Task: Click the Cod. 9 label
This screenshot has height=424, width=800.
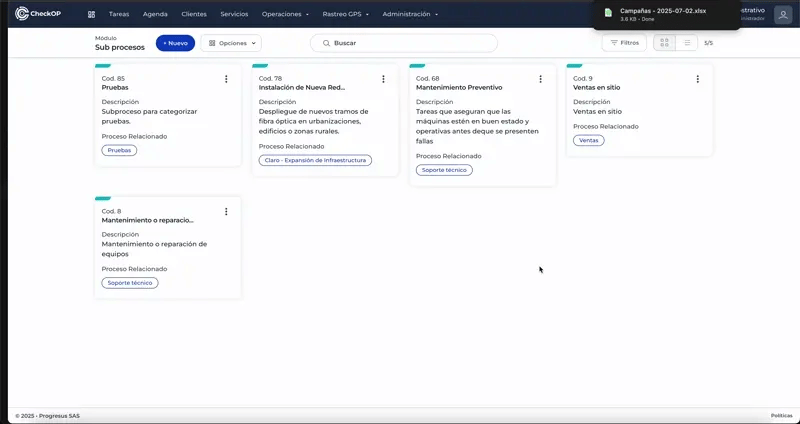Action: coord(583,79)
